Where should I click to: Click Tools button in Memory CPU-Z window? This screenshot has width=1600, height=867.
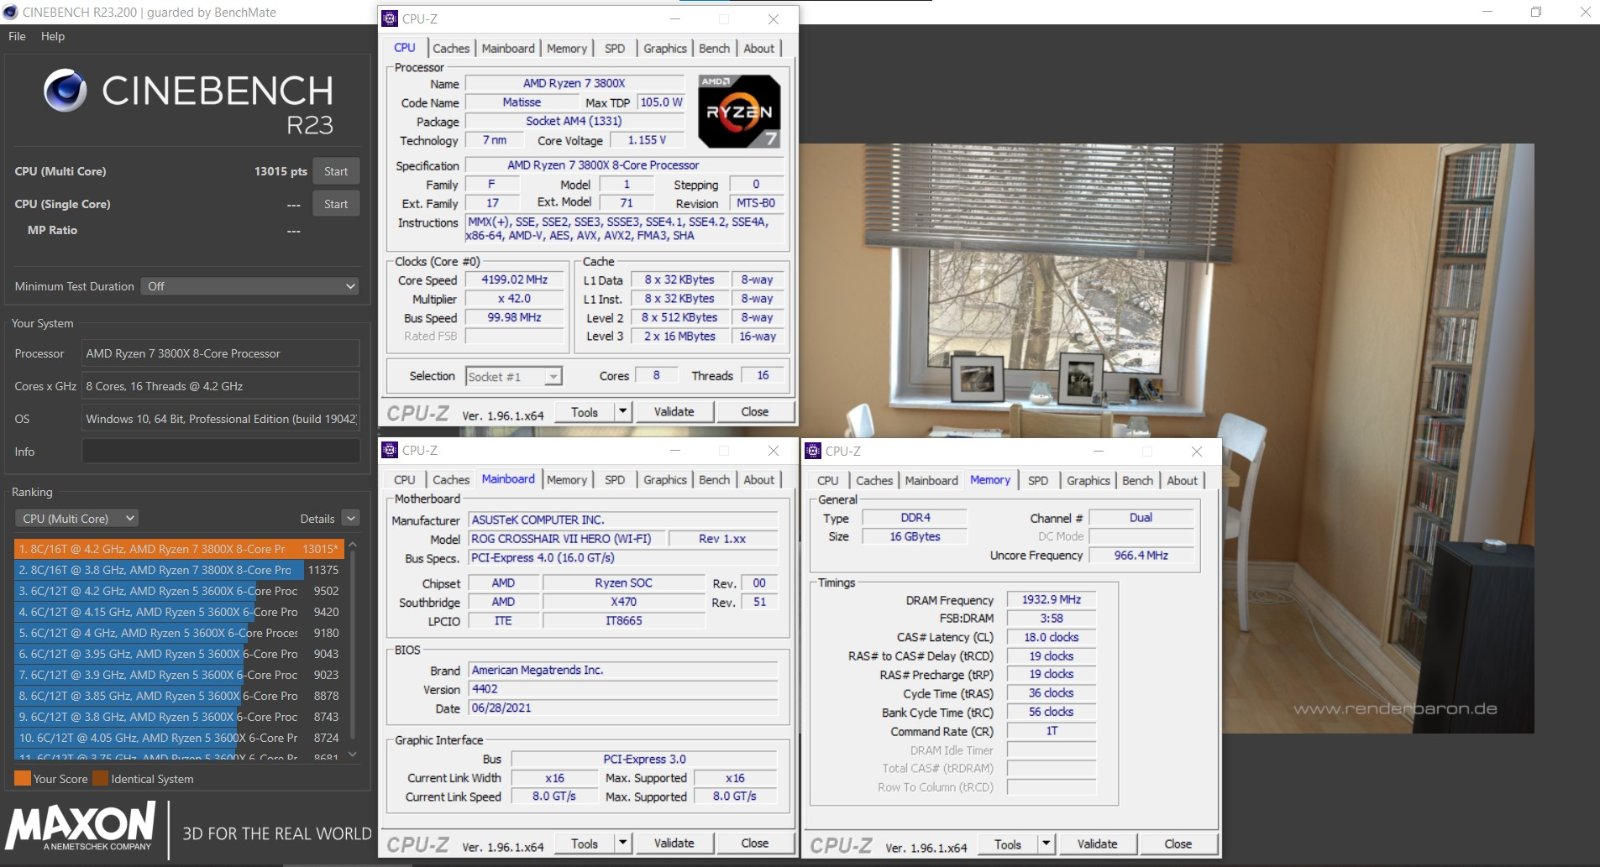point(1007,845)
